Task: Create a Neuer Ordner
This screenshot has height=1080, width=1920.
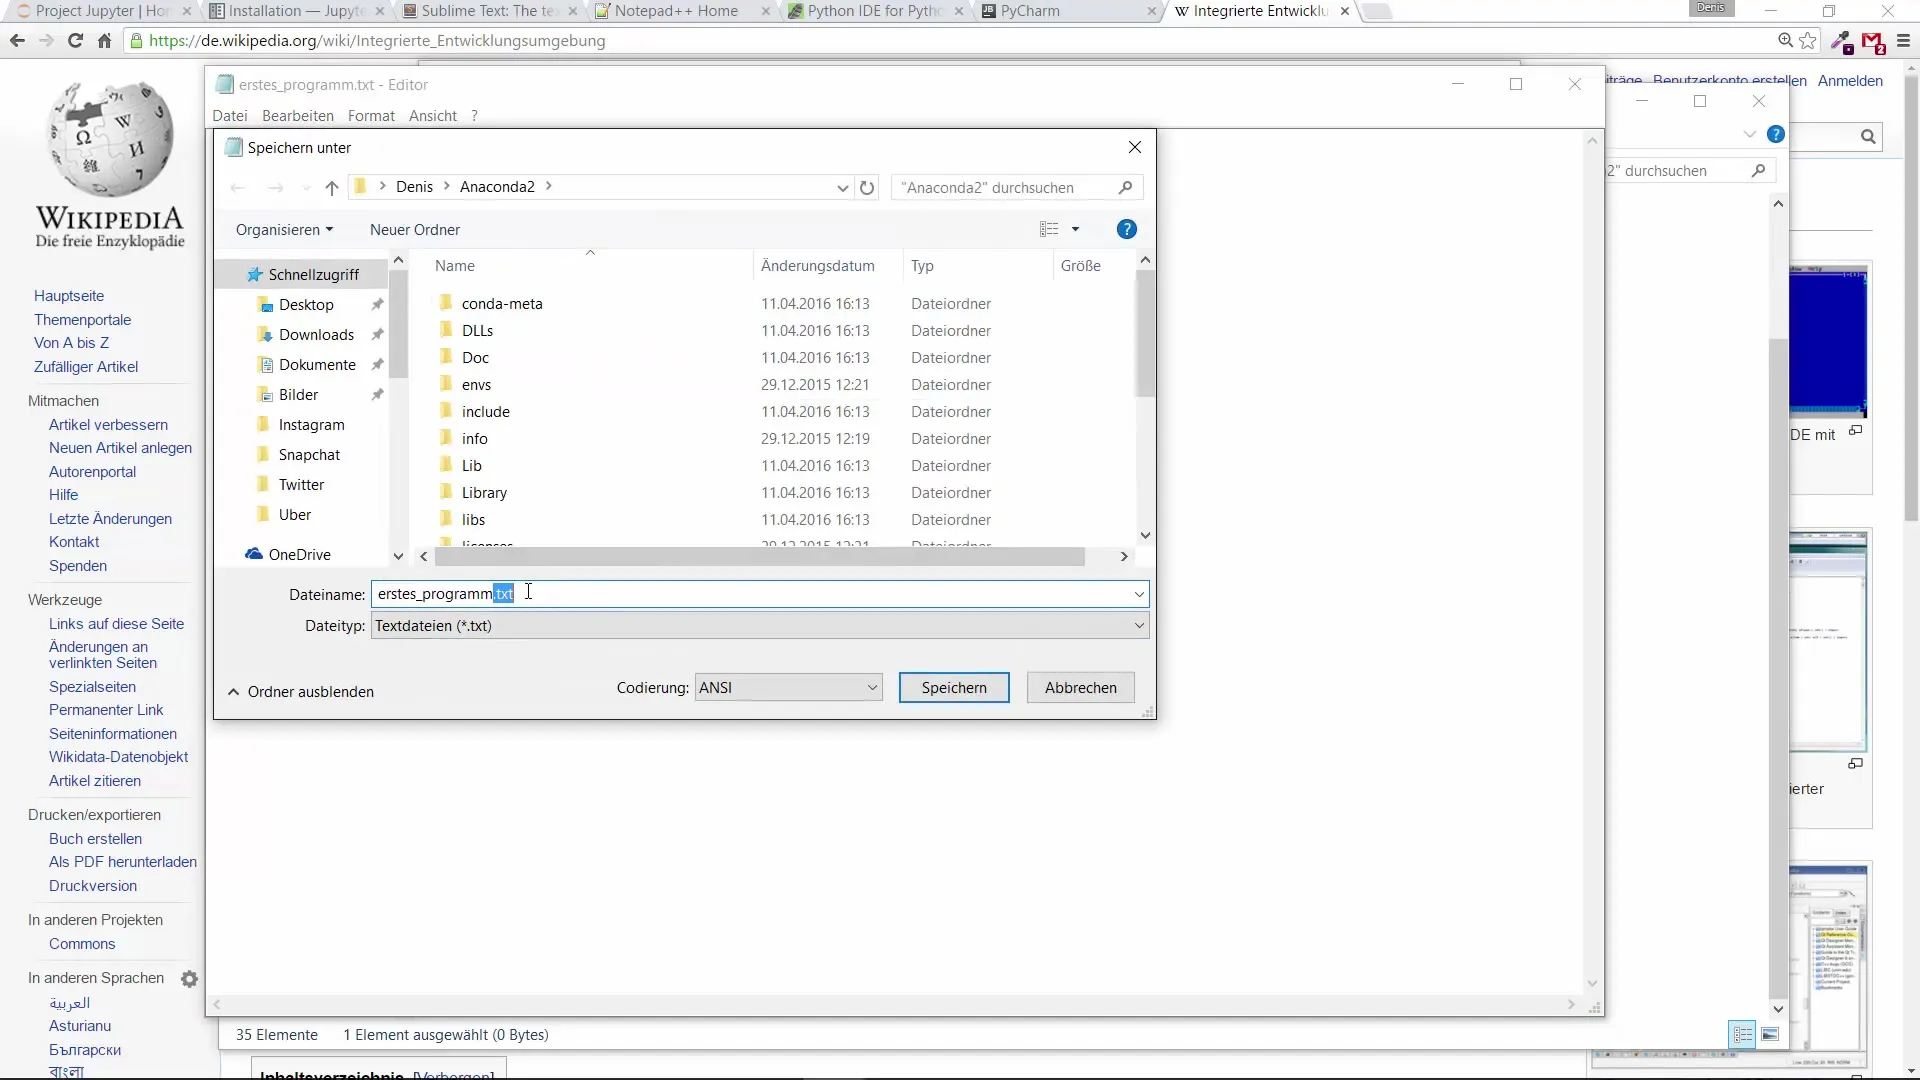Action: point(415,230)
